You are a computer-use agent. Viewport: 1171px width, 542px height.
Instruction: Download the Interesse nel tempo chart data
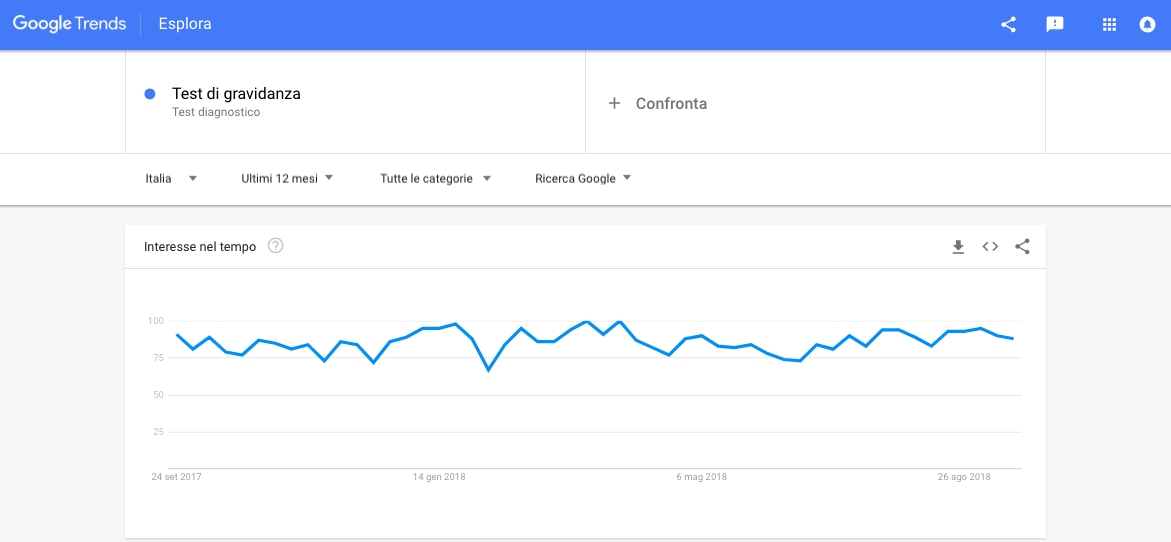point(958,246)
